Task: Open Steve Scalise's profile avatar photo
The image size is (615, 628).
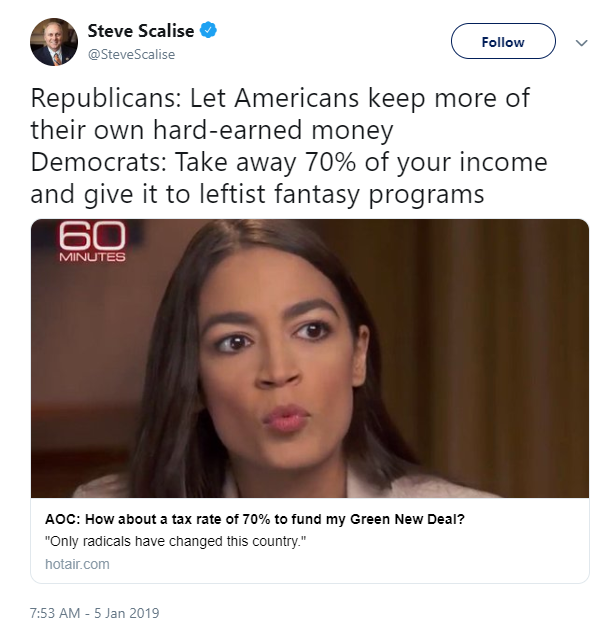Action: pyautogui.click(x=54, y=42)
